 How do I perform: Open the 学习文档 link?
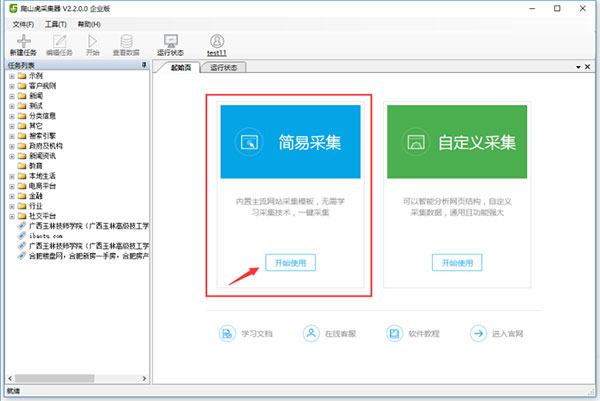257,334
